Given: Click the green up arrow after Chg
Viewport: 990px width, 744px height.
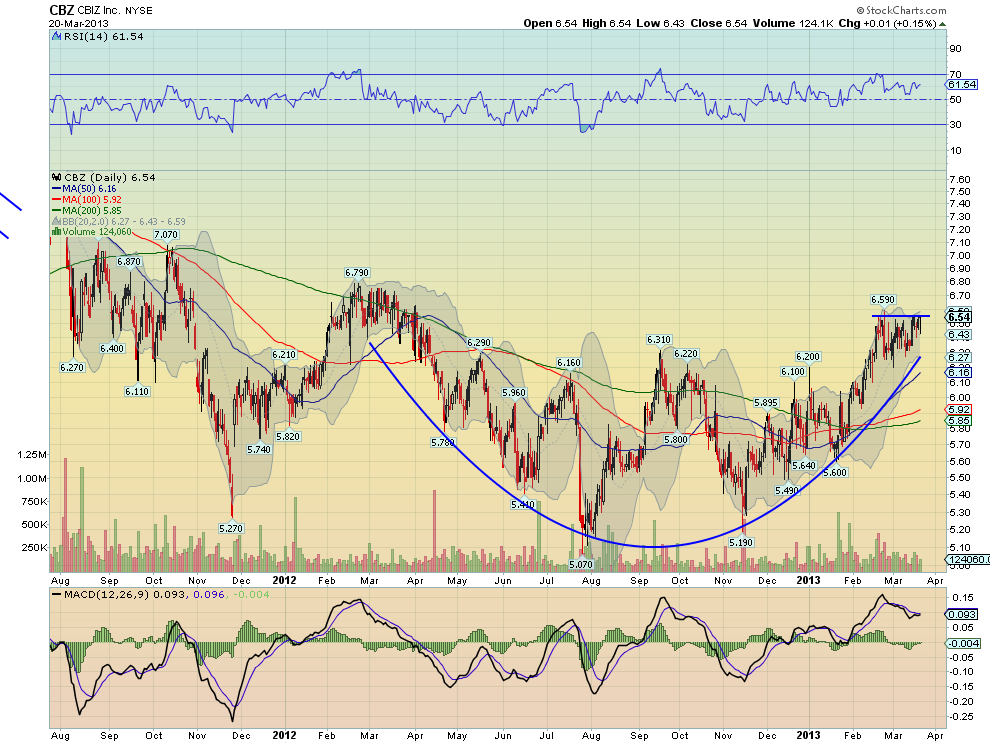Looking at the screenshot, I should [943, 24].
